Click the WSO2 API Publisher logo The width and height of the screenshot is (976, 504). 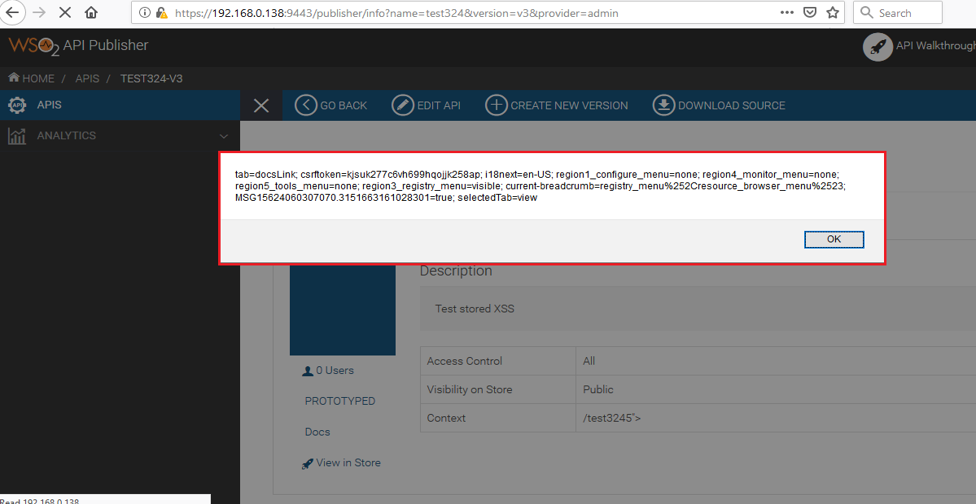(x=78, y=46)
